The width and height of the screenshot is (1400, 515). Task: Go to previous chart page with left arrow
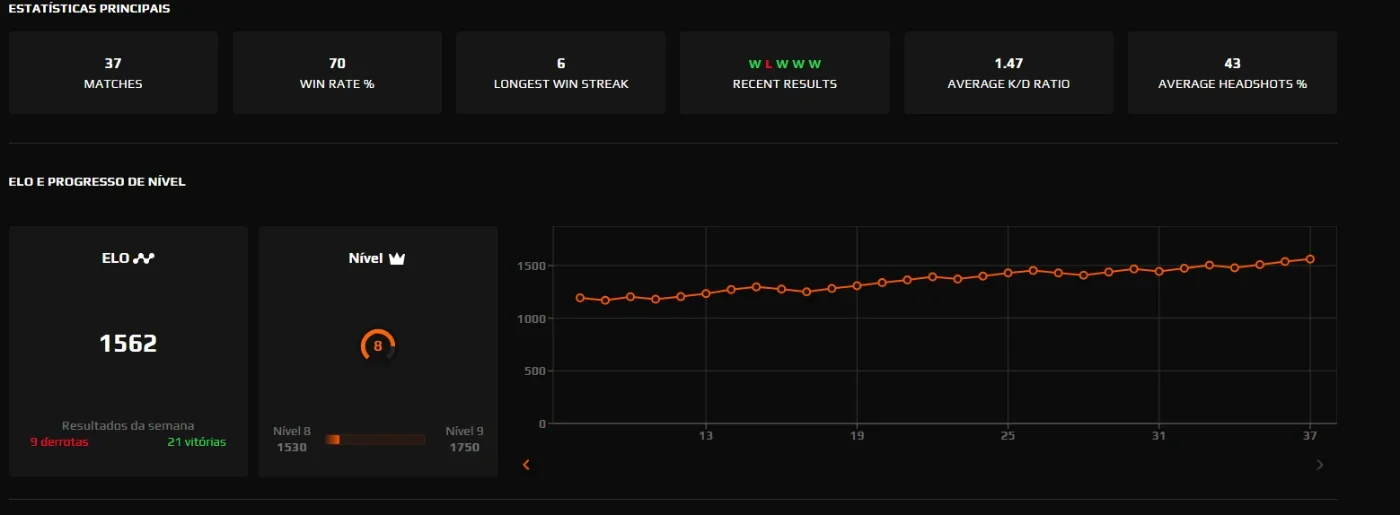coord(527,464)
